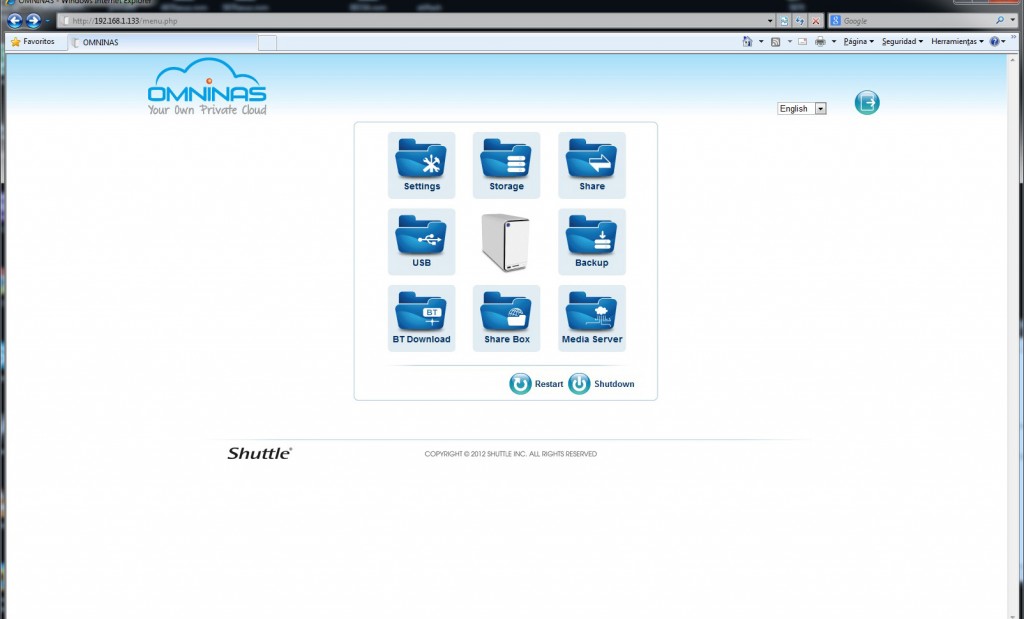Open the Settings folder icon
Viewport: 1024px width, 619px height.
pos(421,165)
